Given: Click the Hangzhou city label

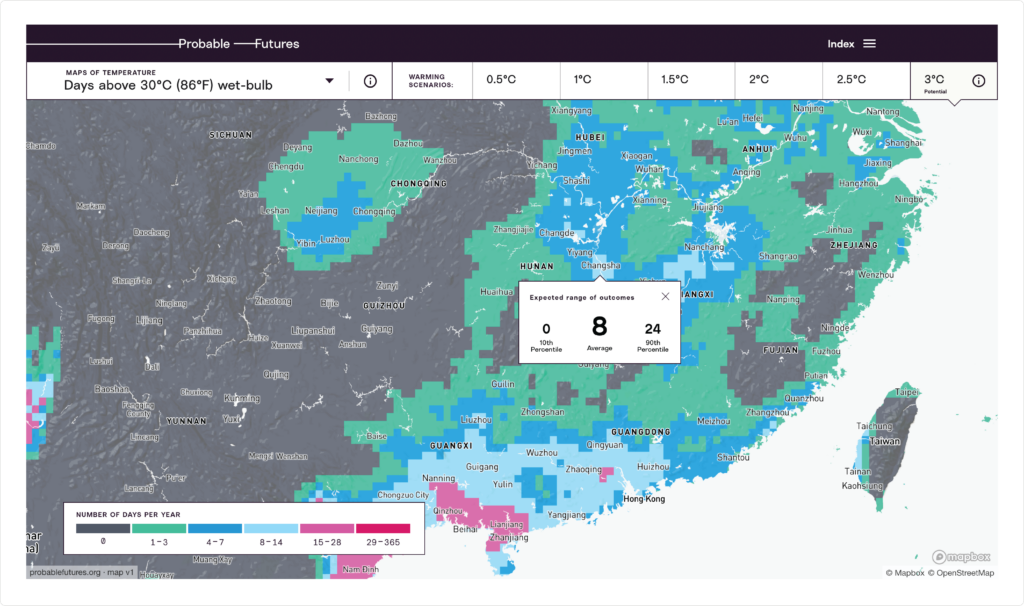Looking at the screenshot, I should pyautogui.click(x=859, y=183).
